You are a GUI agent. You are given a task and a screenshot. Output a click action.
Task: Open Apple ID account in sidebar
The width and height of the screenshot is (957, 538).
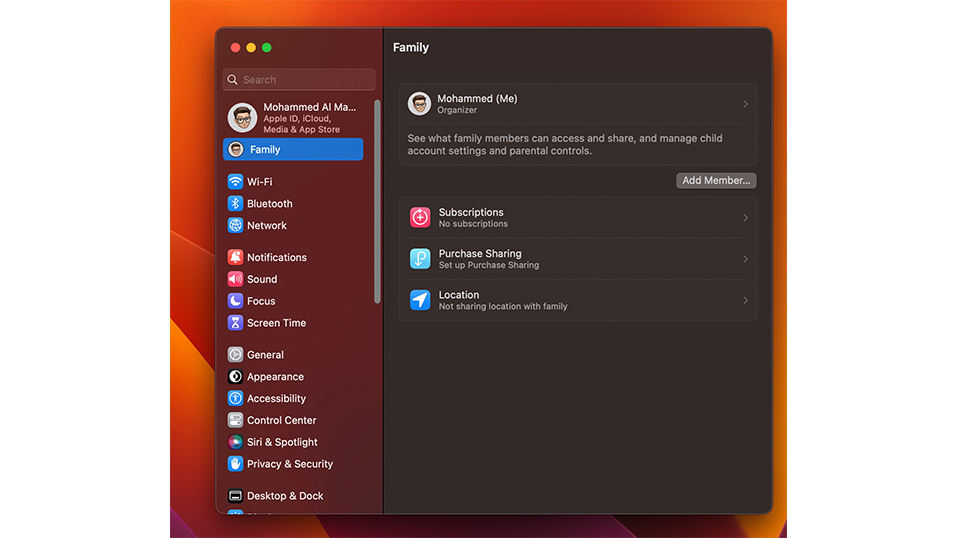[295, 118]
